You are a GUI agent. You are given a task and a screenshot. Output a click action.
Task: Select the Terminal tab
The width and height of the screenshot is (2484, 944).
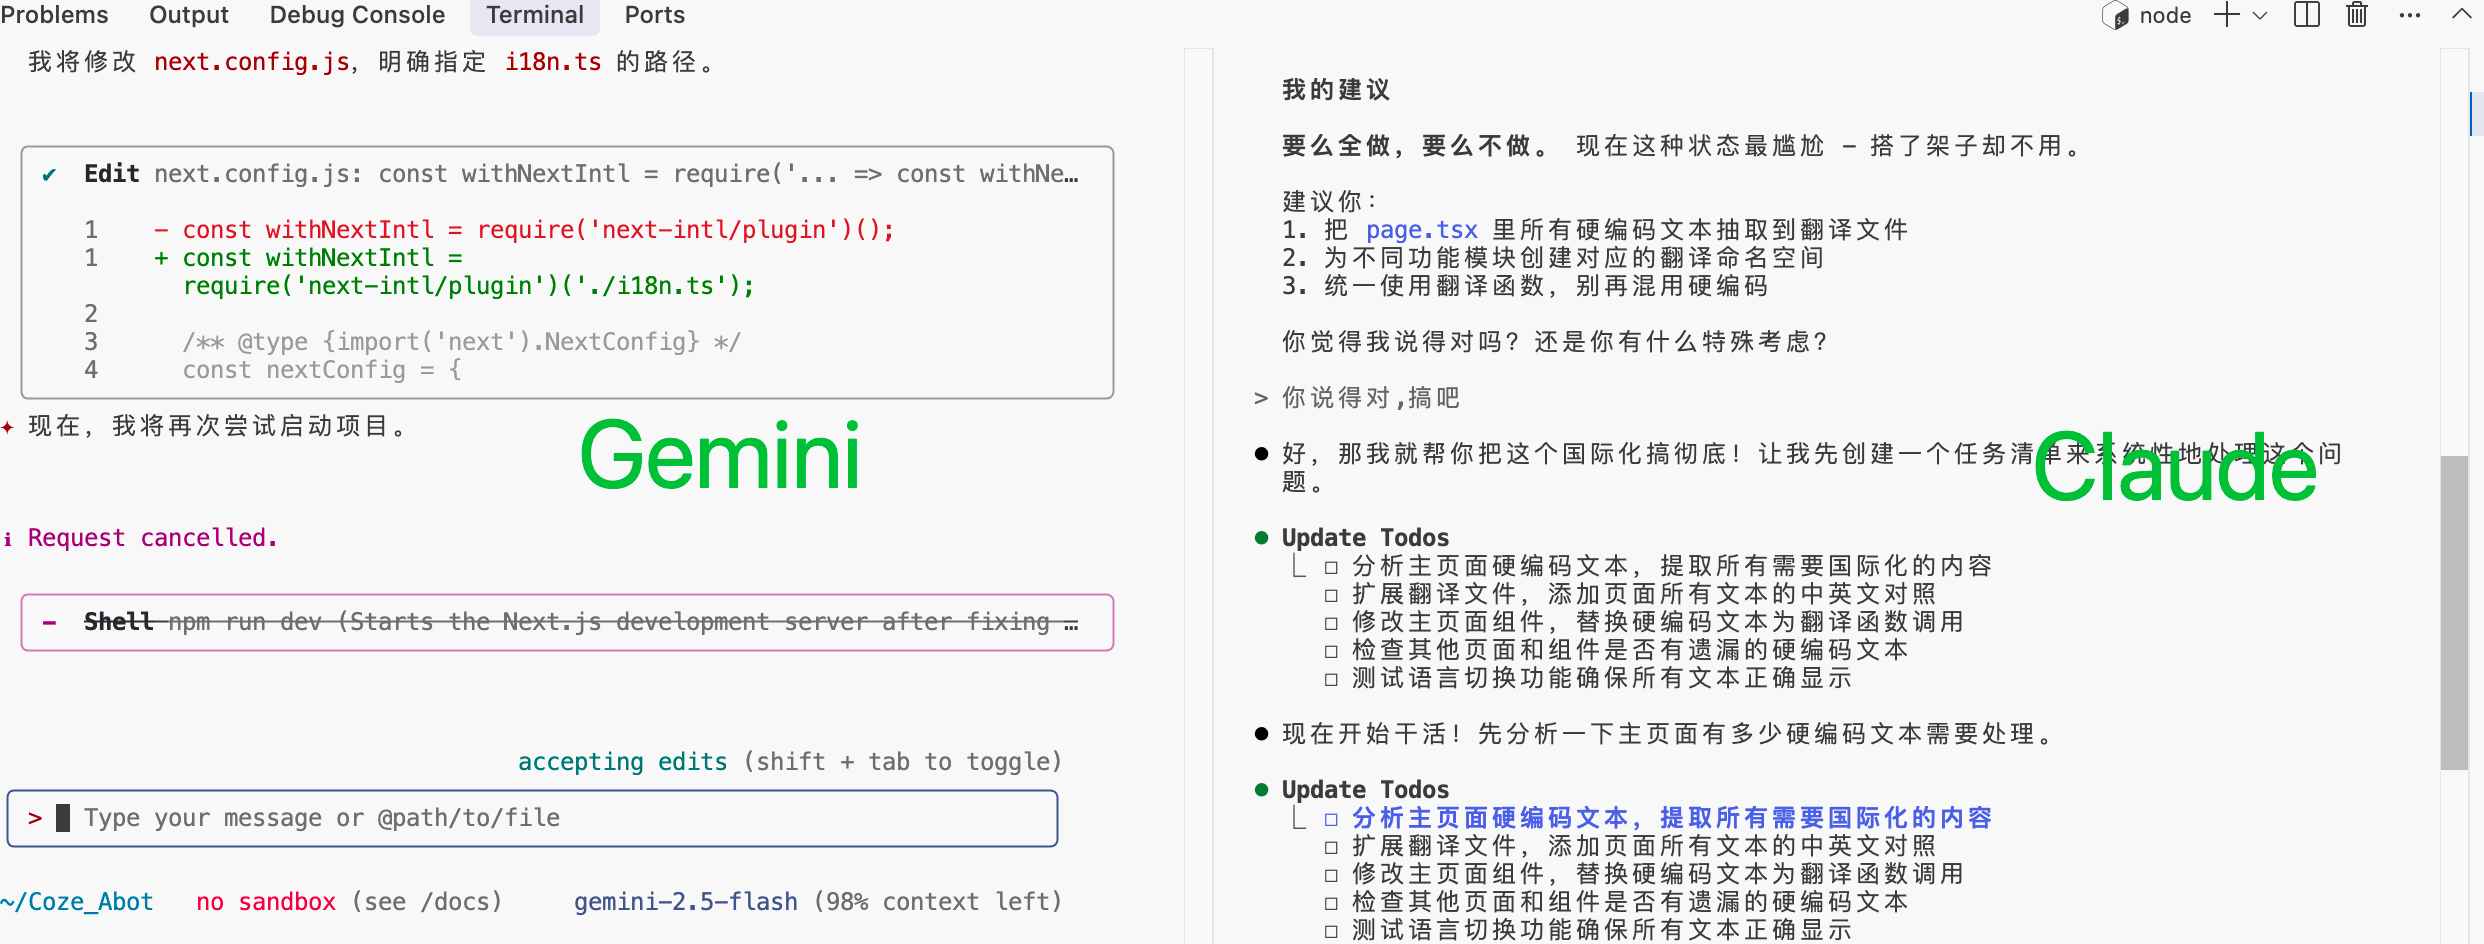[535, 15]
